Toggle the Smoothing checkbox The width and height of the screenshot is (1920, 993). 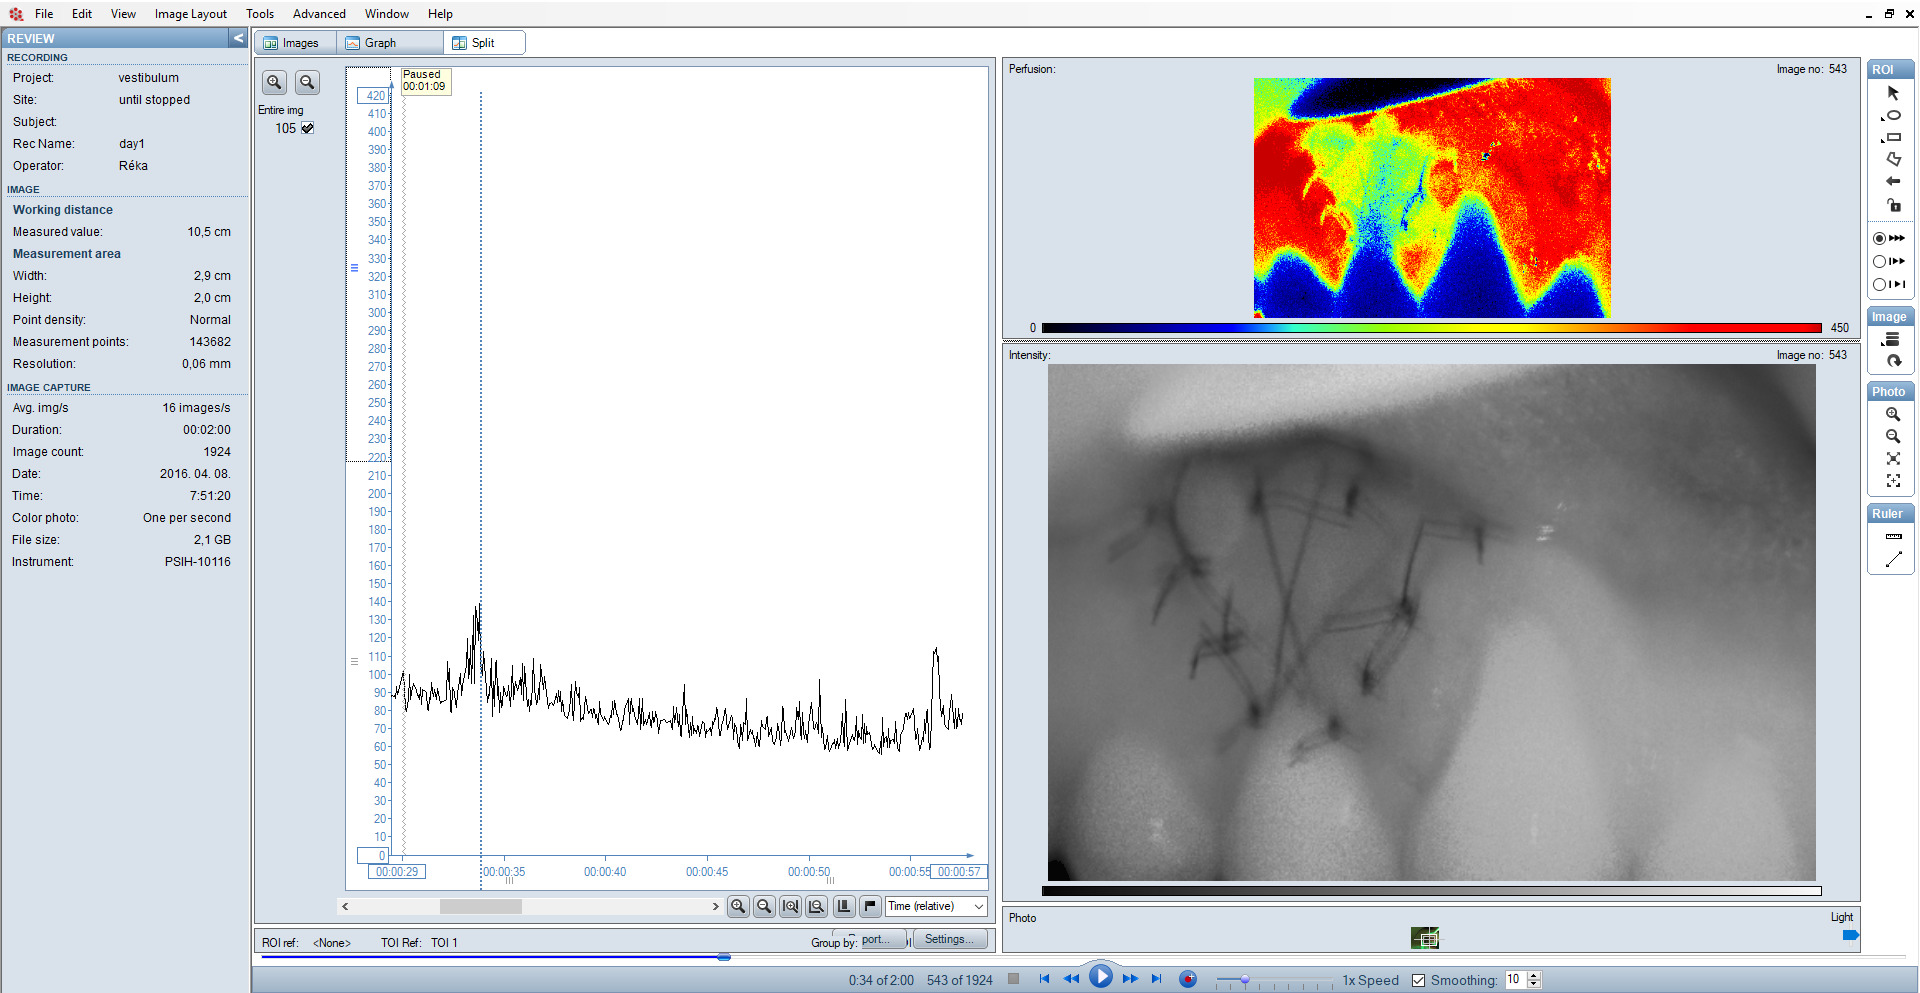[1418, 980]
